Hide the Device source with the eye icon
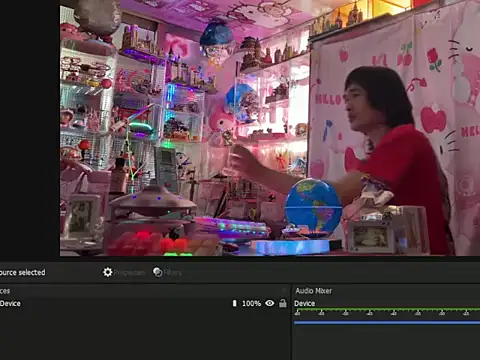This screenshot has height=360, width=480. click(x=270, y=303)
